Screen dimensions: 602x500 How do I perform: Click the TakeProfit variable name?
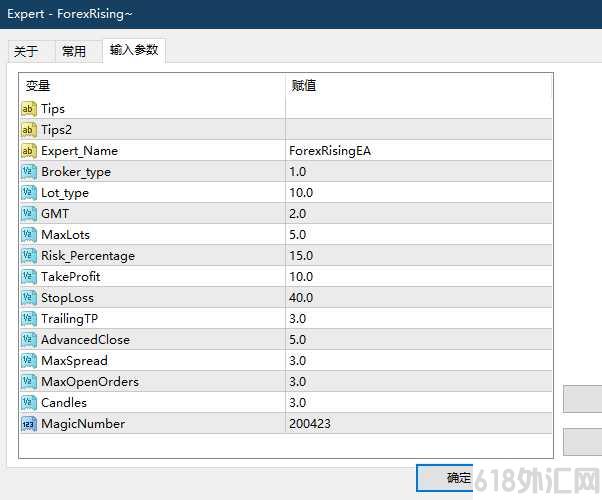pyautogui.click(x=71, y=276)
